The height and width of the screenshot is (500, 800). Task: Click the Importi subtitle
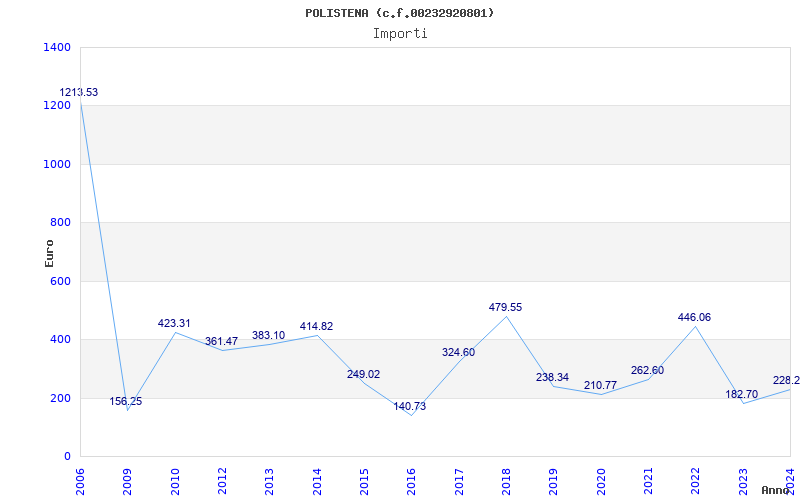click(400, 33)
